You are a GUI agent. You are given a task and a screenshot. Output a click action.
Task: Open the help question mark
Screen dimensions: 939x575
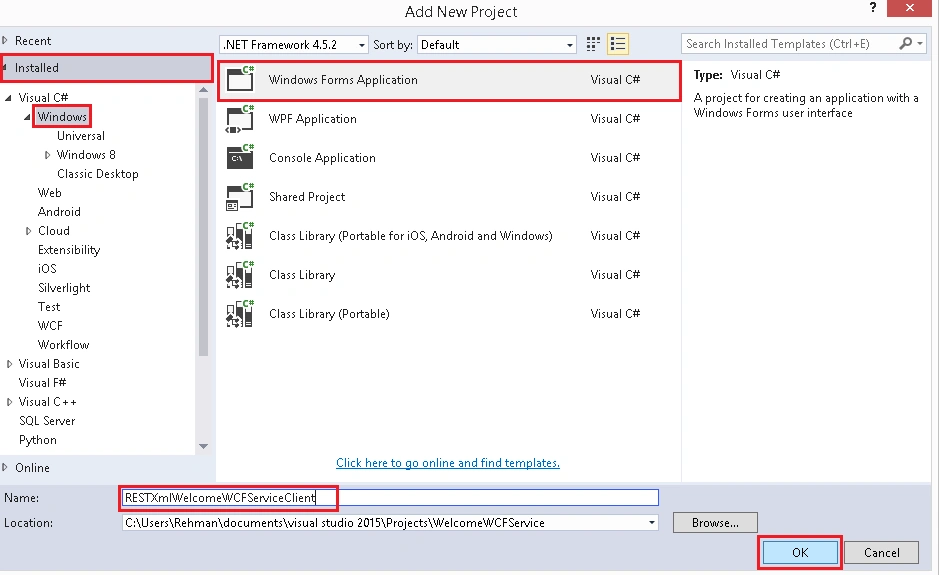[x=873, y=8]
